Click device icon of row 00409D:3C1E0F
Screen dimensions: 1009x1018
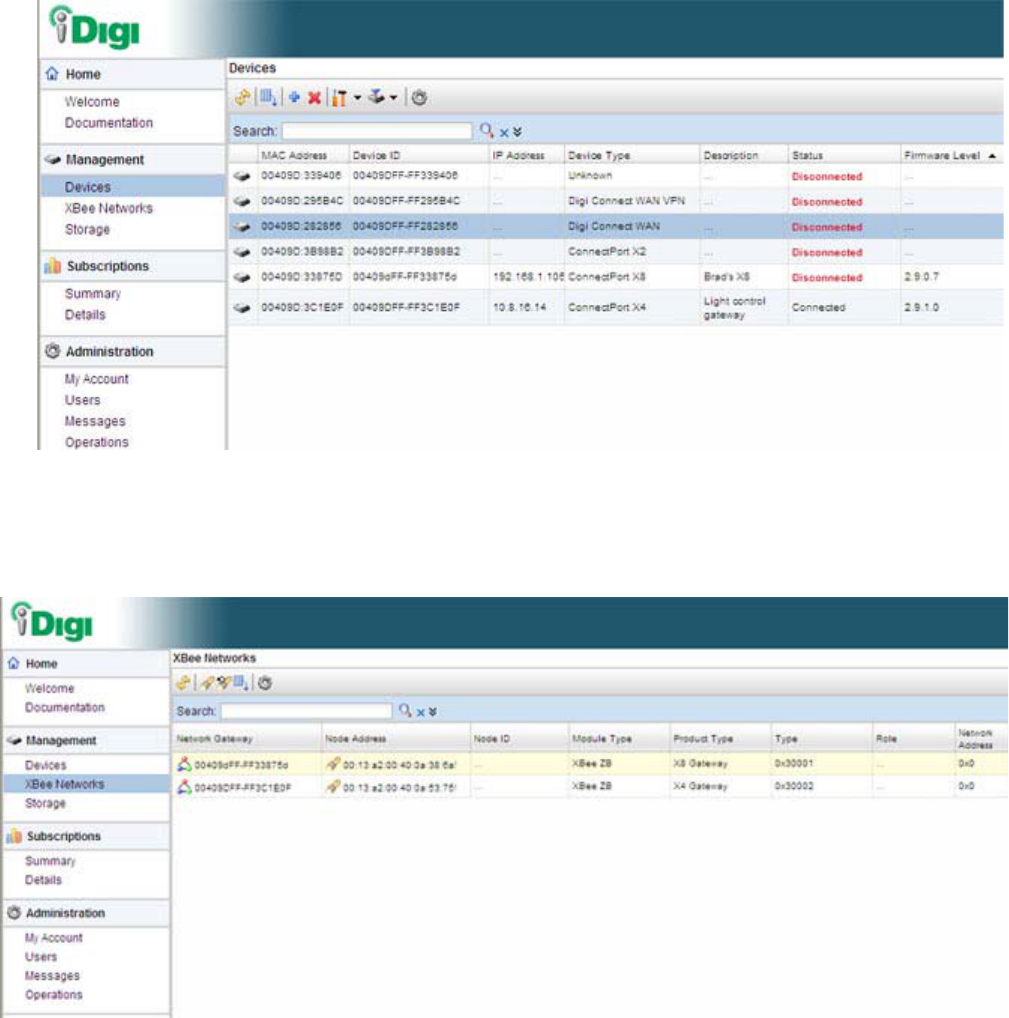point(242,308)
